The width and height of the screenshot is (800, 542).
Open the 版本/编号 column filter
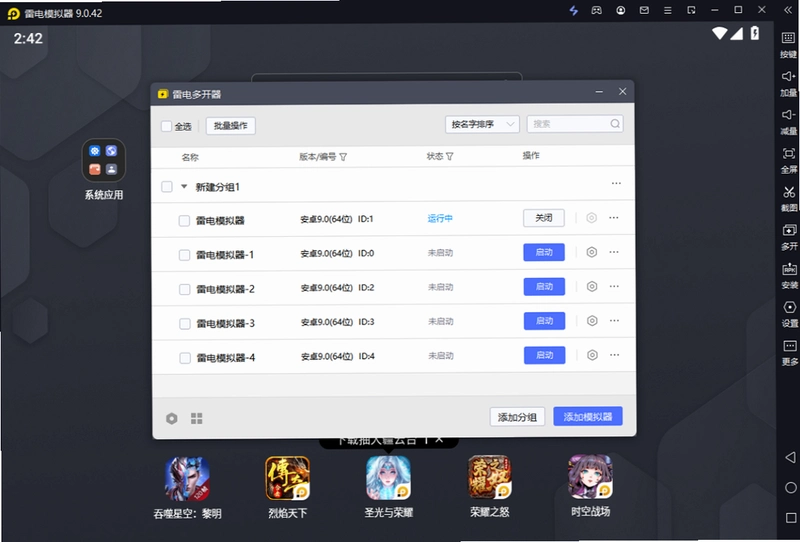[343, 157]
